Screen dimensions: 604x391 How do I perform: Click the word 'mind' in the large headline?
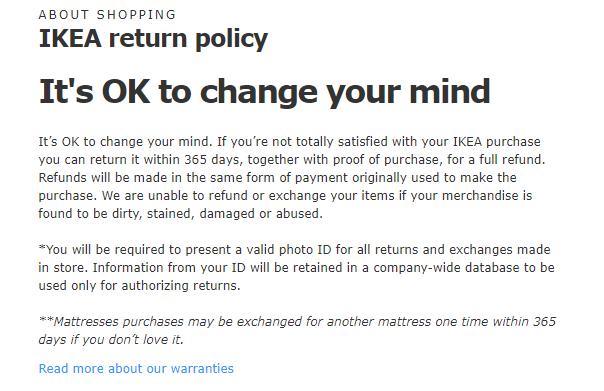450,92
